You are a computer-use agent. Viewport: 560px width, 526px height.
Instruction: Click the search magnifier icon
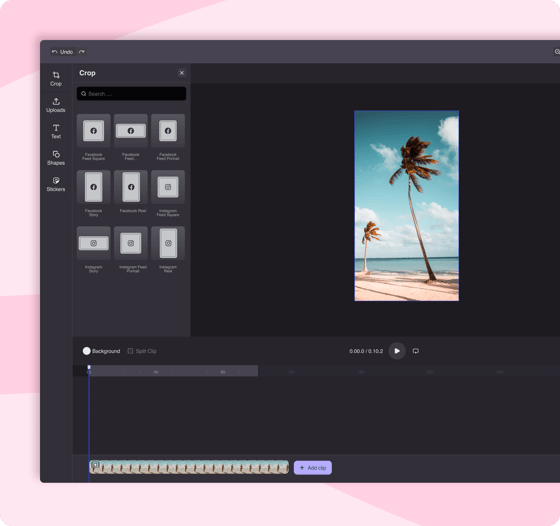84,94
